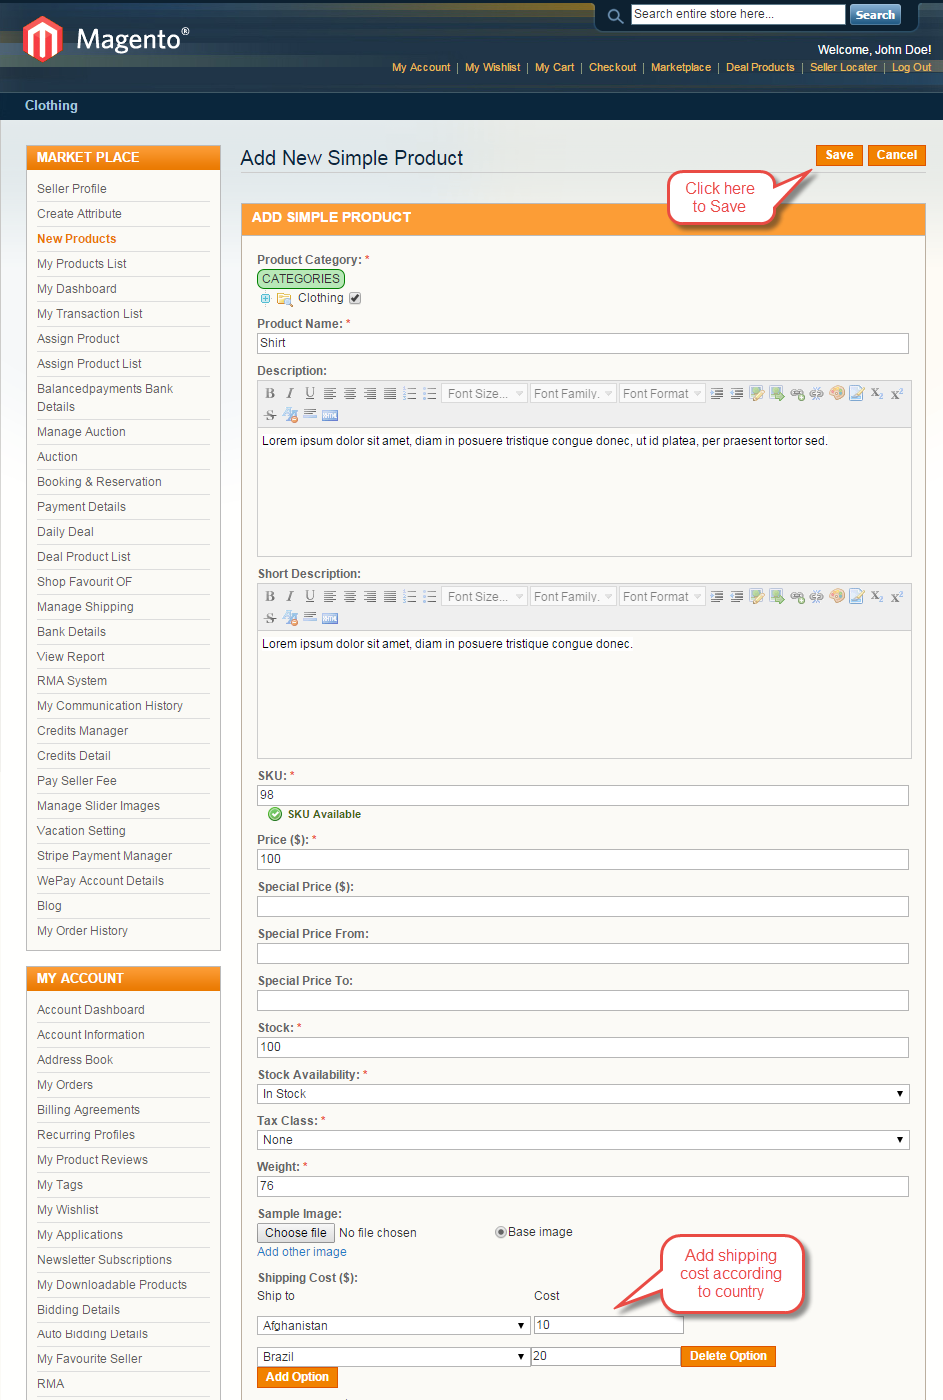Open Seller Profile in Market Place menu
This screenshot has height=1400, width=943.
(x=72, y=189)
